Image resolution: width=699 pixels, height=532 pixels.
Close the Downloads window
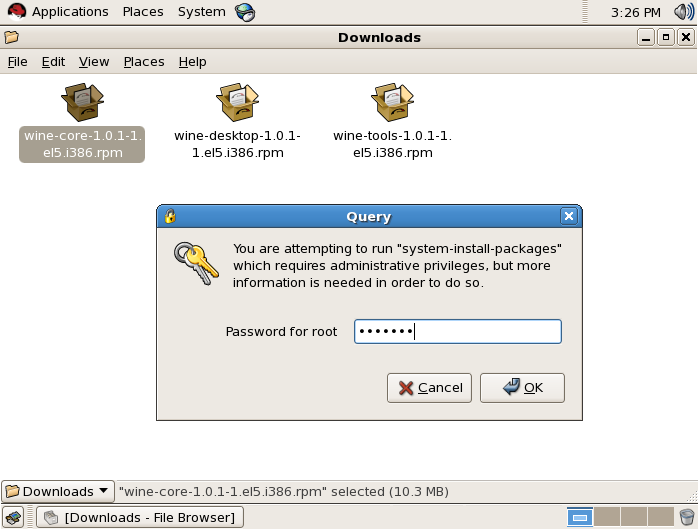point(686,37)
